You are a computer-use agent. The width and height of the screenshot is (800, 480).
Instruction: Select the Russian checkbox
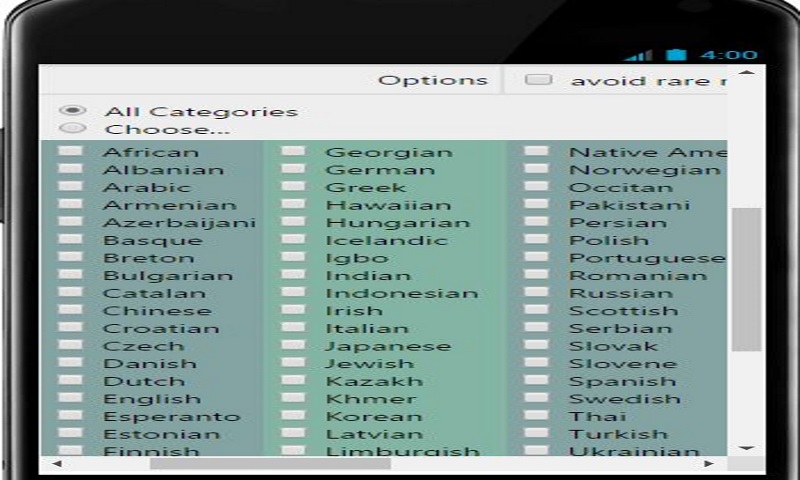(x=537, y=293)
